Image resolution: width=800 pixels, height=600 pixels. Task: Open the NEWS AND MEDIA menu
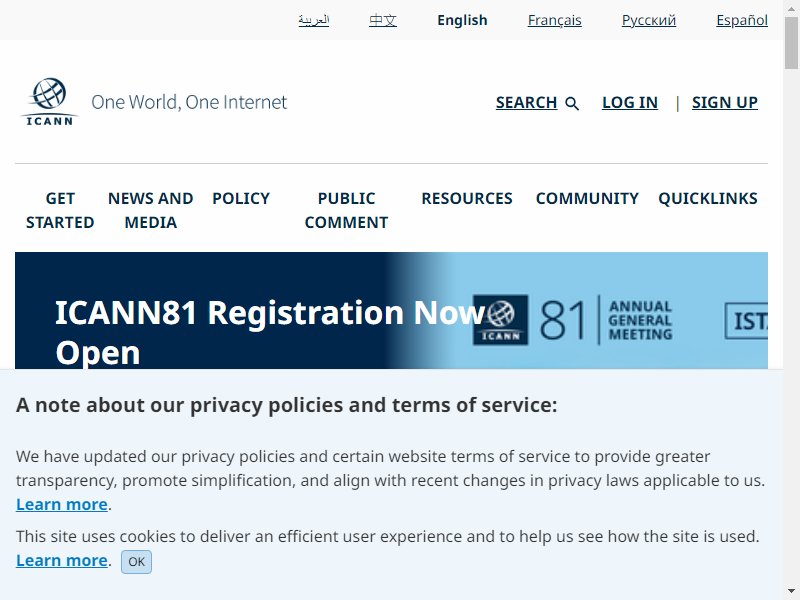[151, 210]
